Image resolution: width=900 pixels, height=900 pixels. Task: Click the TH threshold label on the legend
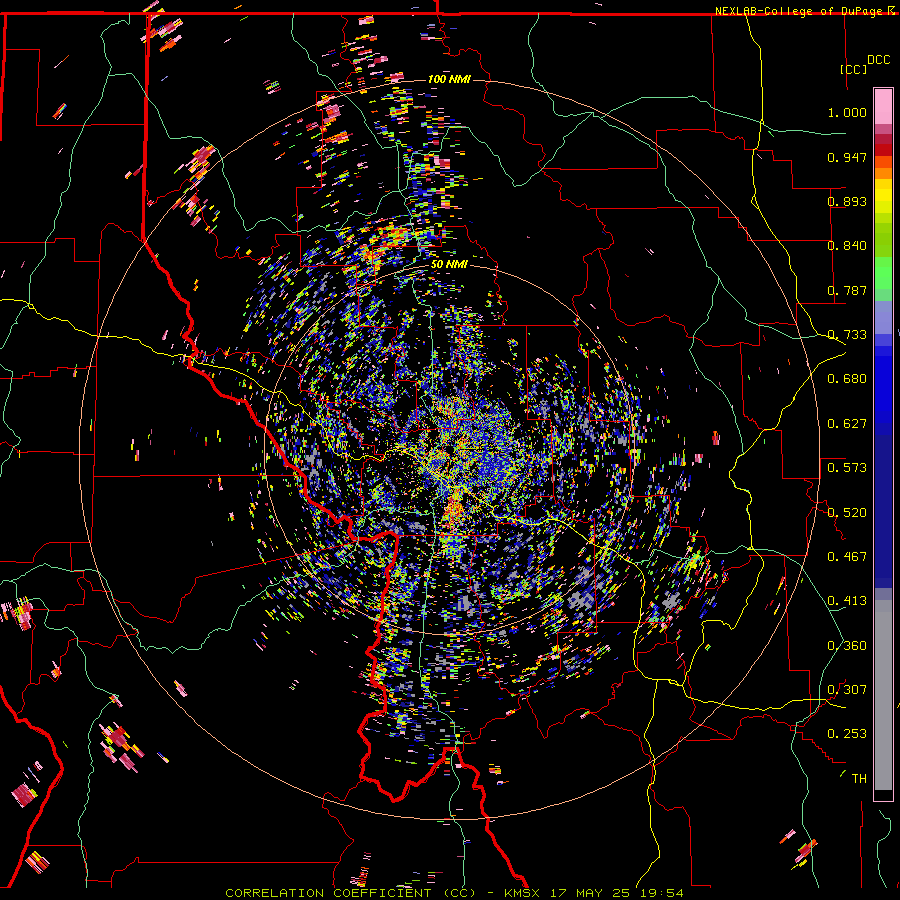coord(859,779)
